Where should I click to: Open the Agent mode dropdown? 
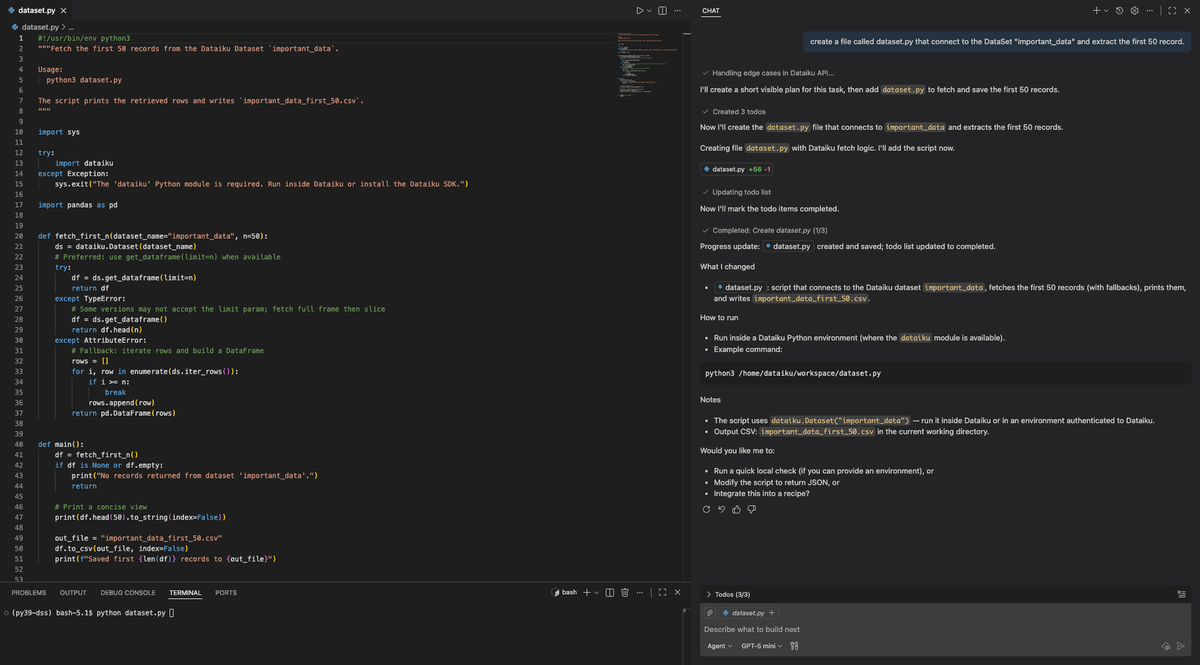pos(718,646)
